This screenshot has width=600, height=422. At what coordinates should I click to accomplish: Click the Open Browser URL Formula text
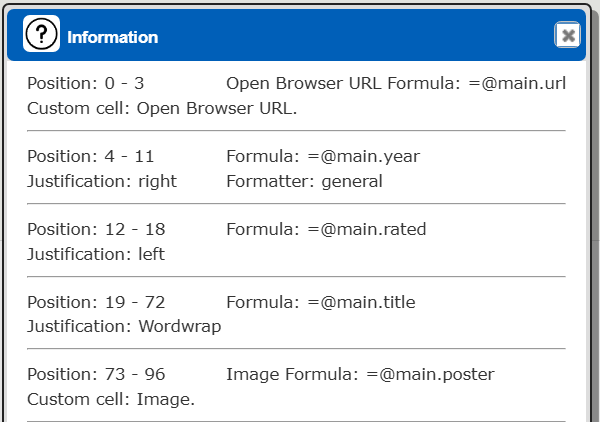coord(396,84)
